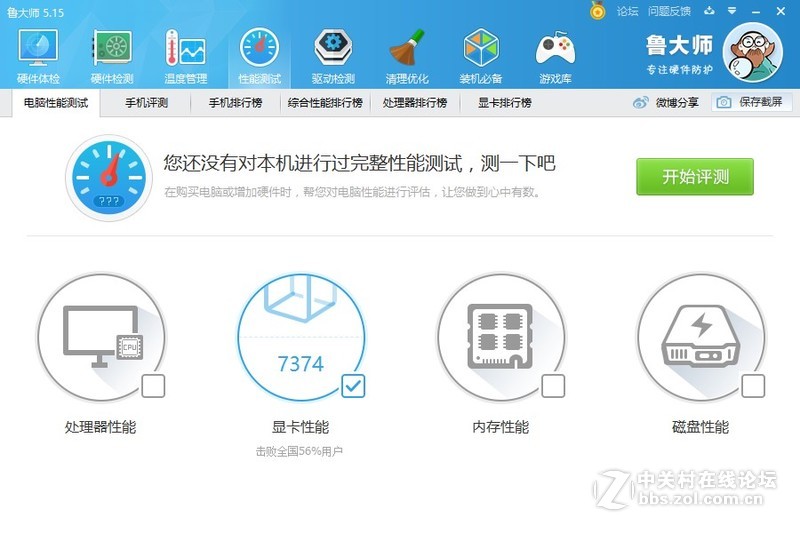Click the 微博分享 Weibo icon
The height and width of the screenshot is (533, 800).
(x=640, y=103)
